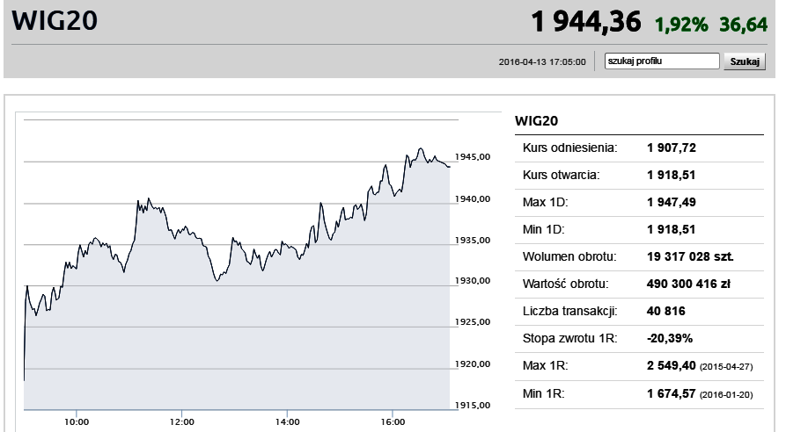786x432 pixels.
Task: Click the chart's peak near 16:30
Action: [420, 148]
